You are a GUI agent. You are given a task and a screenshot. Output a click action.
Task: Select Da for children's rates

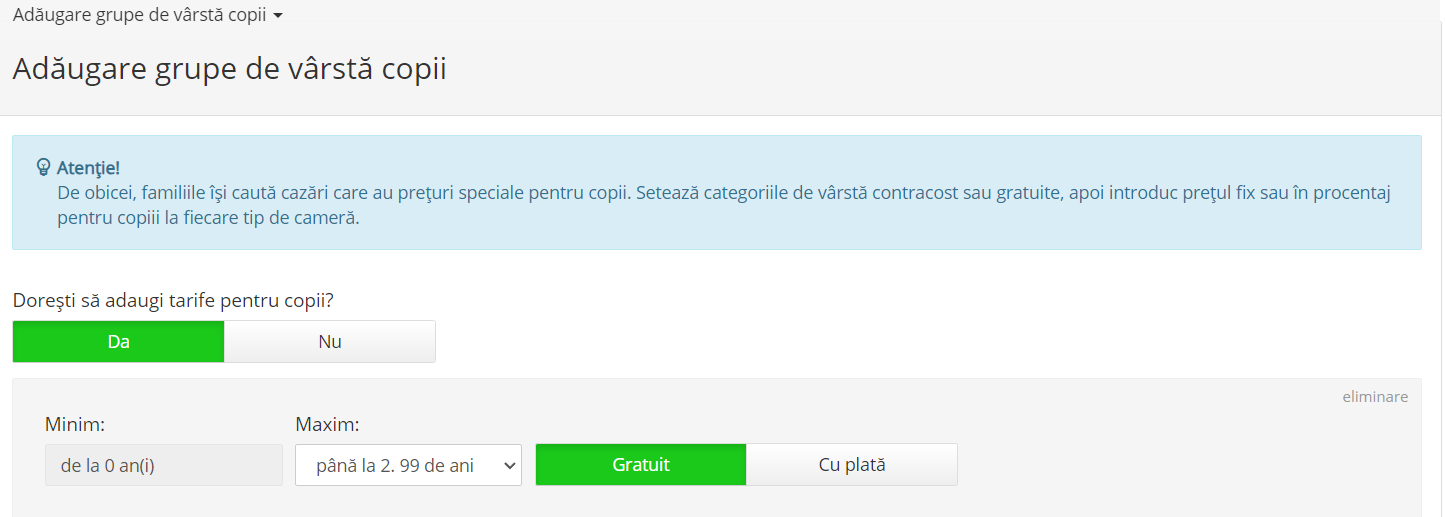pyautogui.click(x=118, y=341)
